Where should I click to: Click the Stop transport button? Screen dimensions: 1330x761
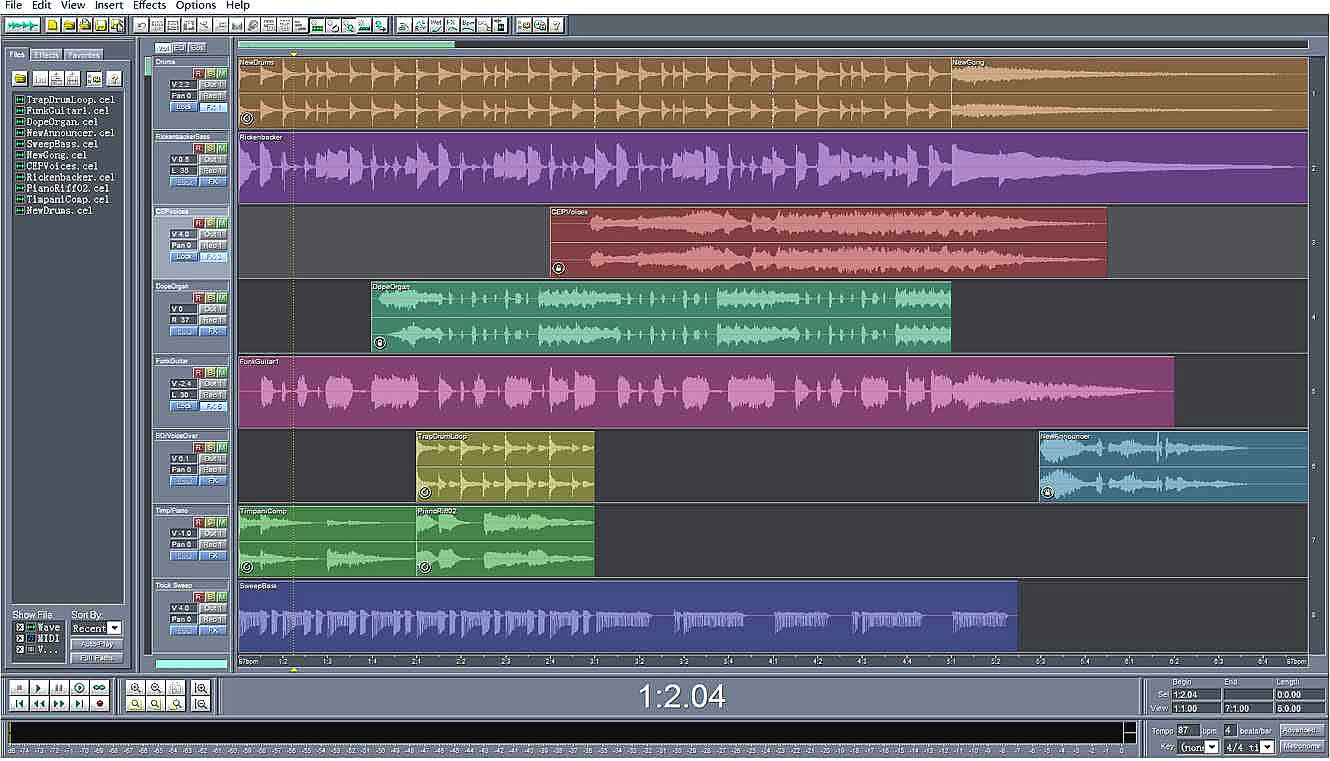coord(19,688)
